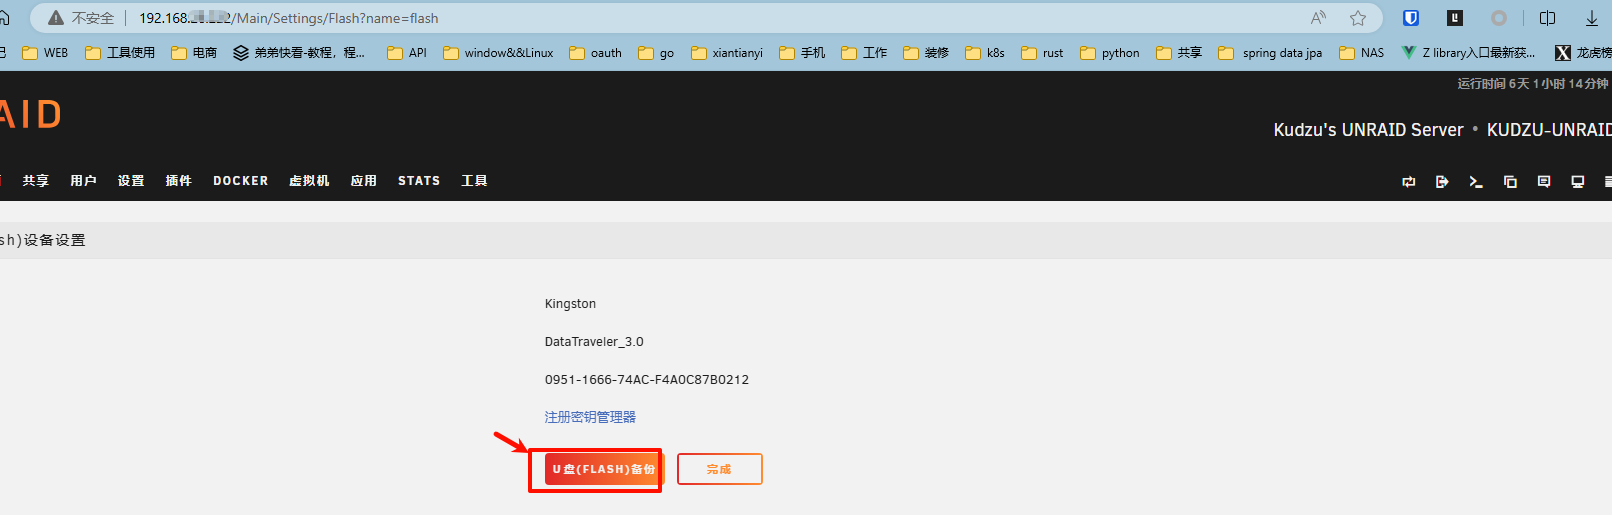Open browser downloads icon
The height and width of the screenshot is (515, 1612).
coord(1591,18)
